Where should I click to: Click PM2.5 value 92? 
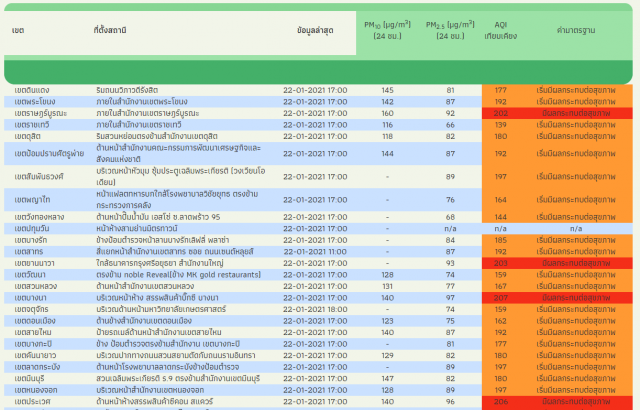(450, 113)
